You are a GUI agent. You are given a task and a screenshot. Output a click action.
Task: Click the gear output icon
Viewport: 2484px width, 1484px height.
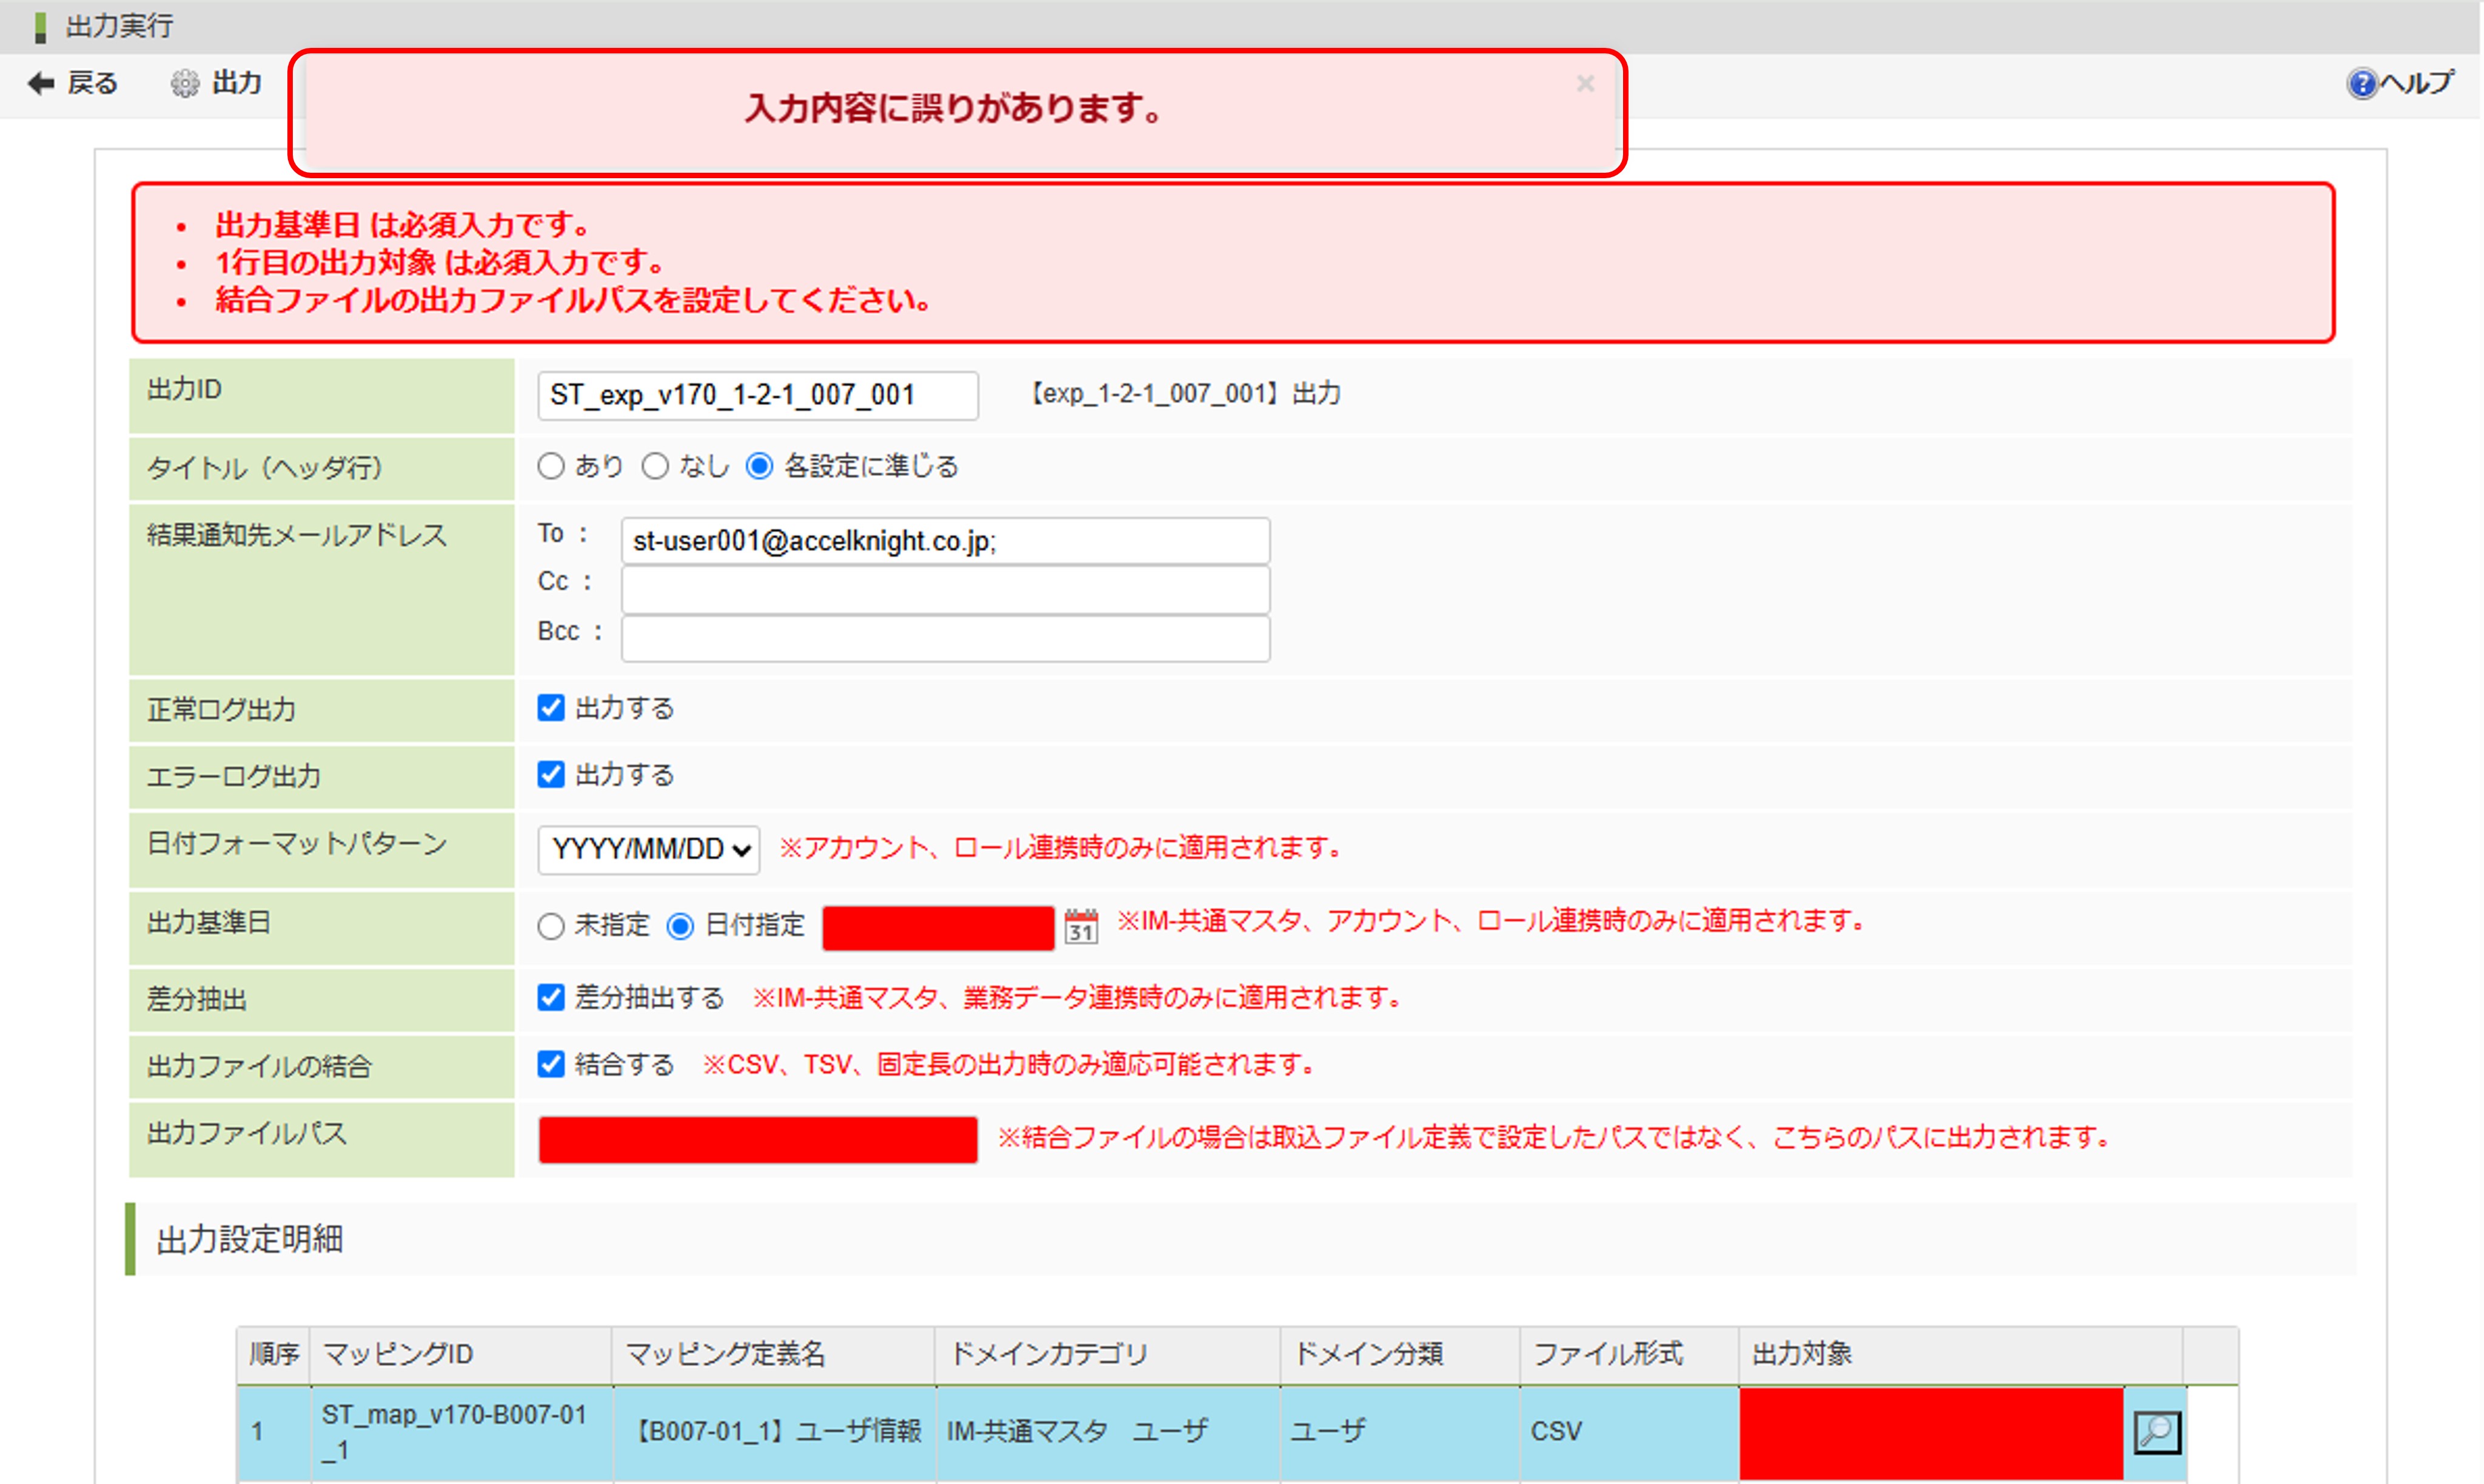[185, 83]
